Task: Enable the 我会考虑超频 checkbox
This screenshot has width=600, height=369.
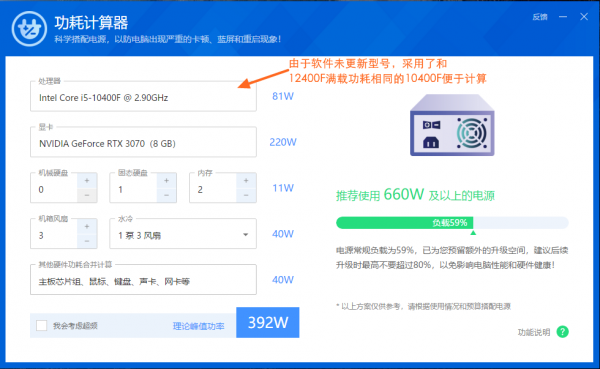Action: click(x=41, y=326)
